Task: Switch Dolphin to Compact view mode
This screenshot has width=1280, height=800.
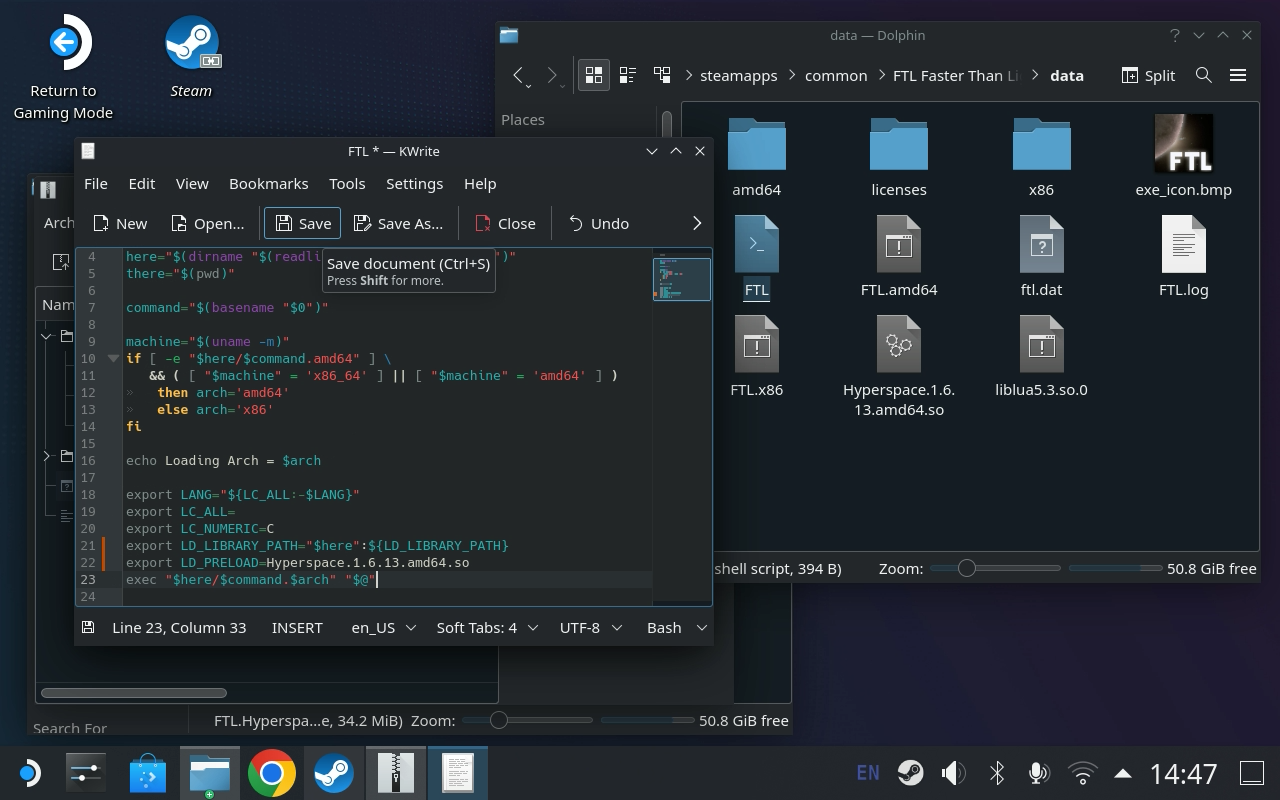Action: (x=628, y=75)
